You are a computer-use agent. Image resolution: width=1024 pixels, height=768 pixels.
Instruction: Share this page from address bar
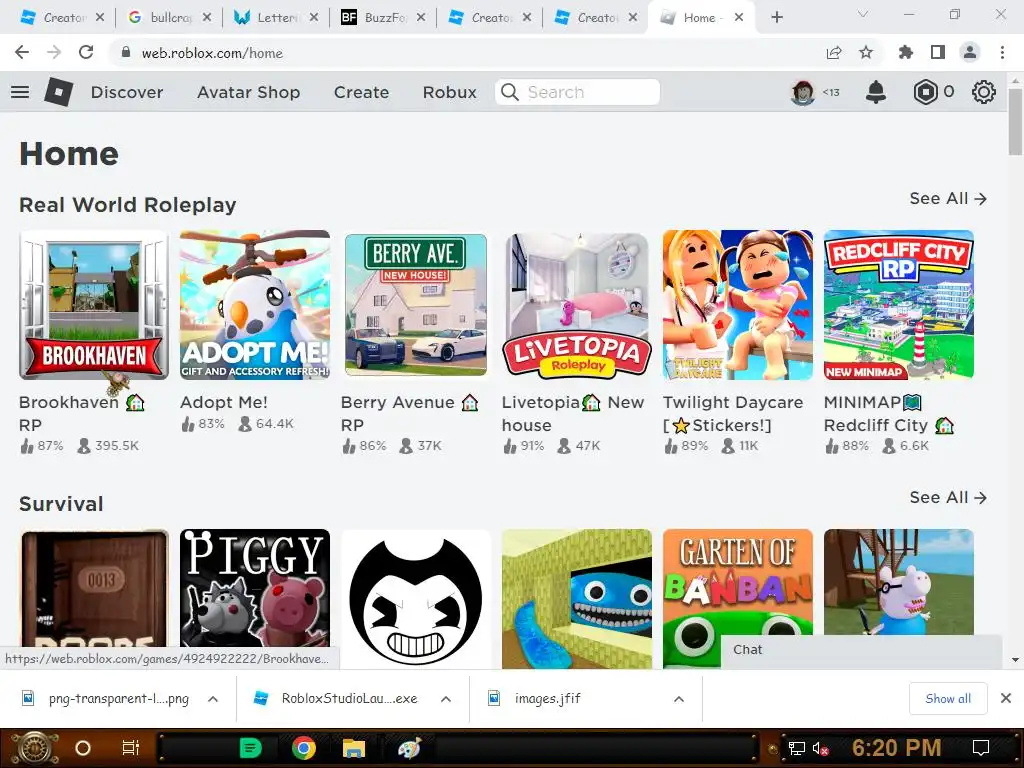[x=834, y=52]
